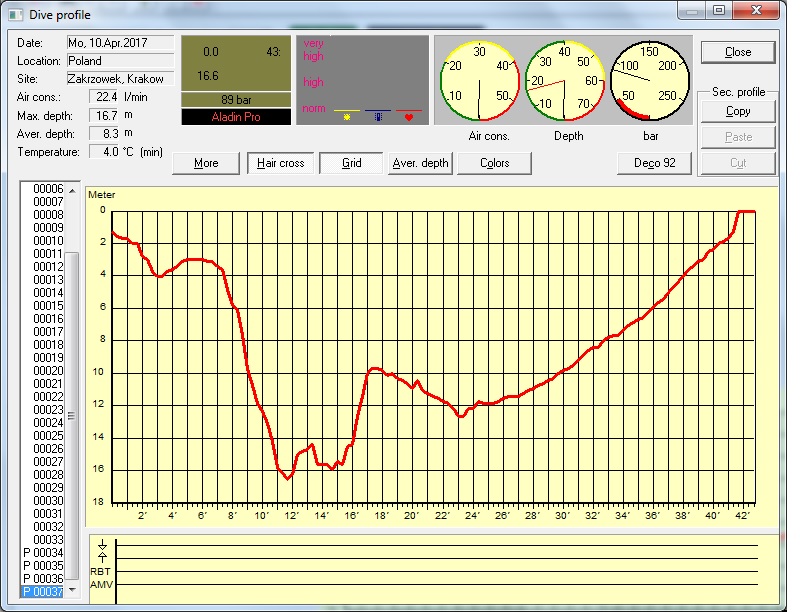Image resolution: width=800 pixels, height=612 pixels.
Task: Click the blue microbubble indicator icon
Action: 378,117
